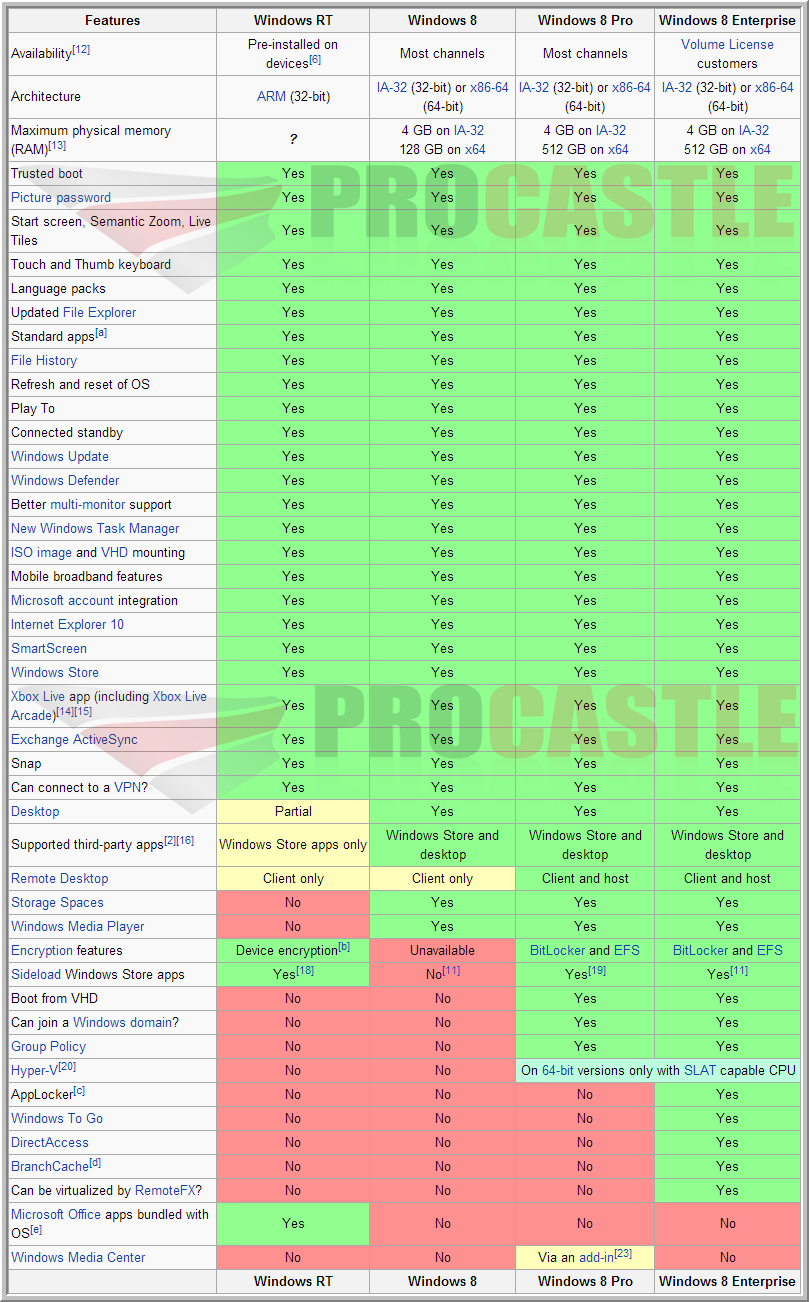This screenshot has width=809, height=1302.
Task: Open the File Explorer link
Action: 99,313
